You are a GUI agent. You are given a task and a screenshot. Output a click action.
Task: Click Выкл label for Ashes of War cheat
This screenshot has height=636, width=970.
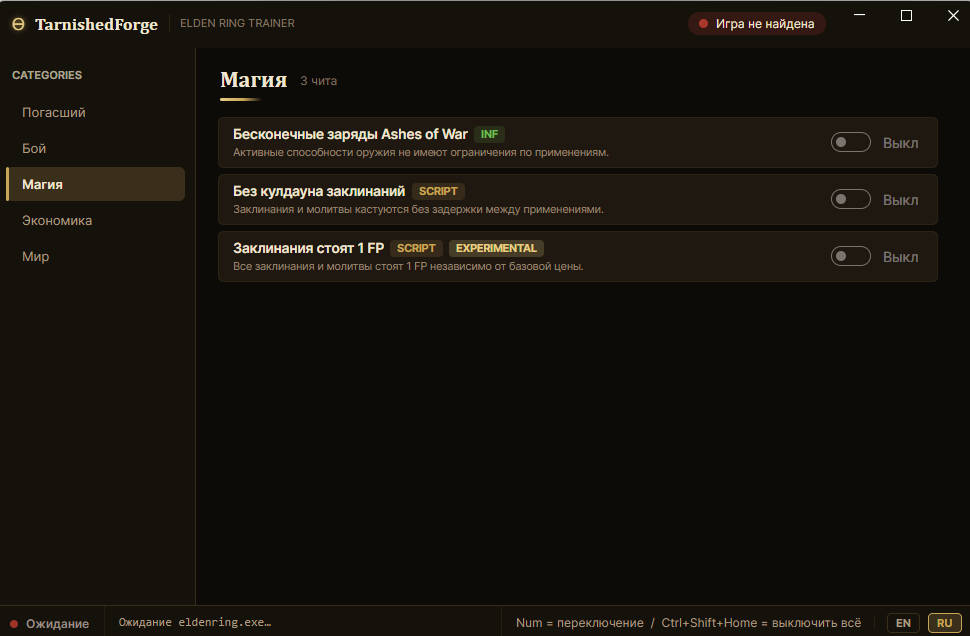[900, 143]
